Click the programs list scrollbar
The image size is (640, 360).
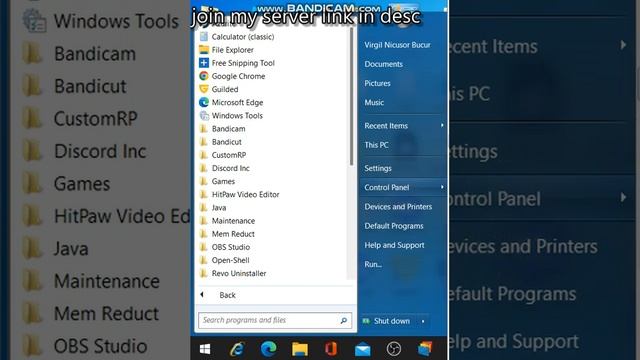click(x=351, y=96)
